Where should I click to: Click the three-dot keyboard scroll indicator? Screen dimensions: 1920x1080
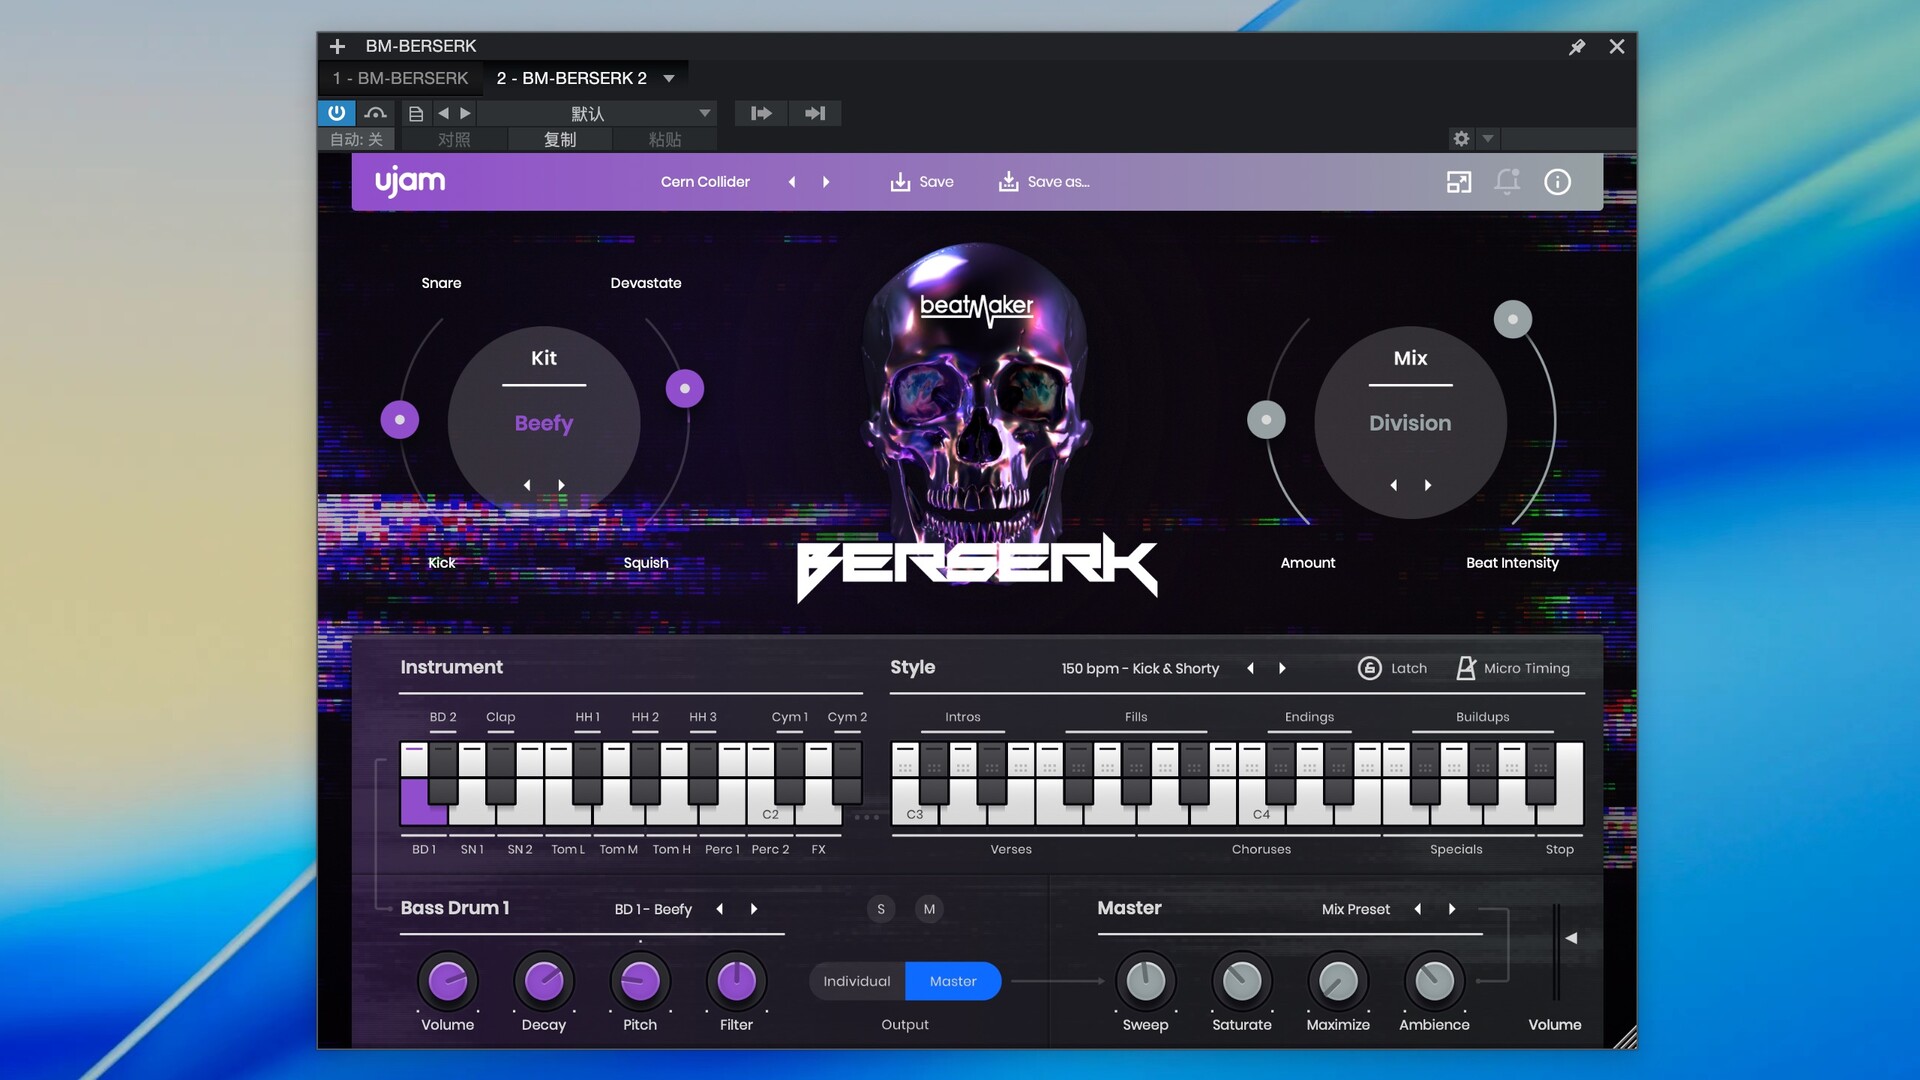(867, 817)
